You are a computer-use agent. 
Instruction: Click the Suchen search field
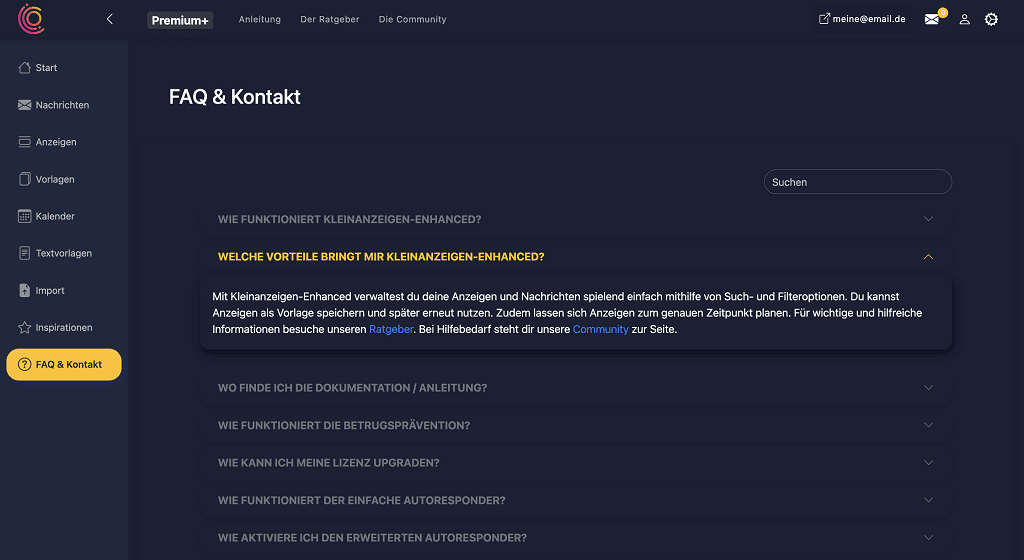pyautogui.click(x=857, y=182)
